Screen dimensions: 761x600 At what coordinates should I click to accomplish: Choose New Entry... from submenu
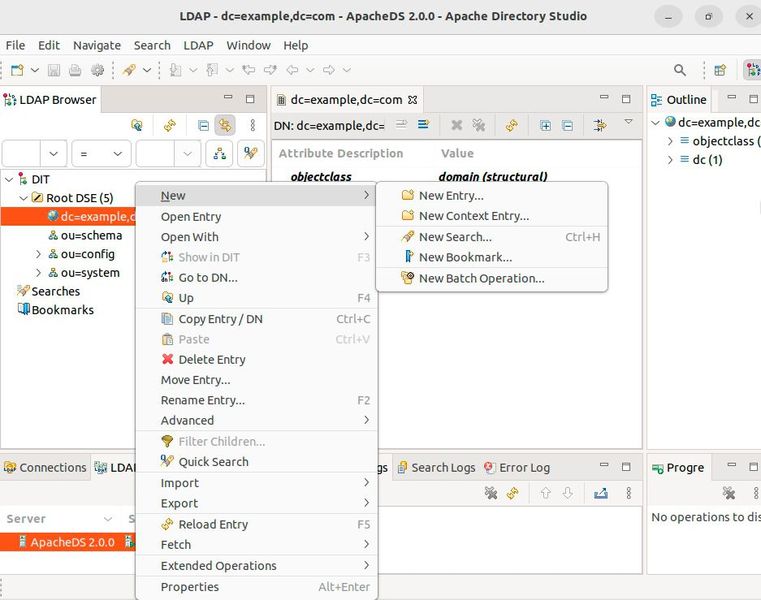tap(492, 196)
